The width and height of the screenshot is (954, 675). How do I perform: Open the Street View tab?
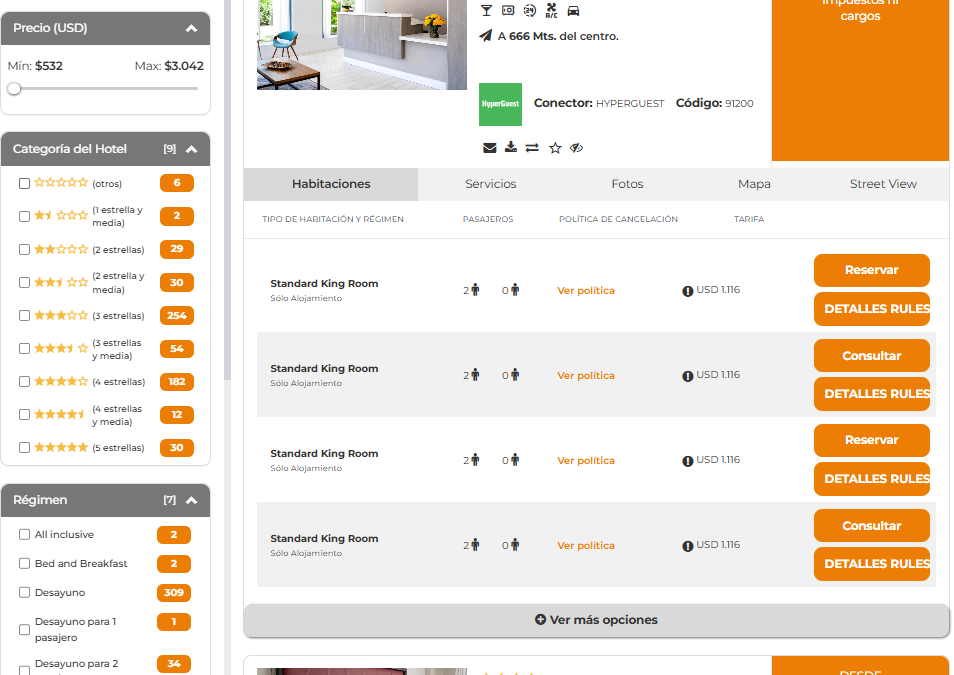point(882,184)
